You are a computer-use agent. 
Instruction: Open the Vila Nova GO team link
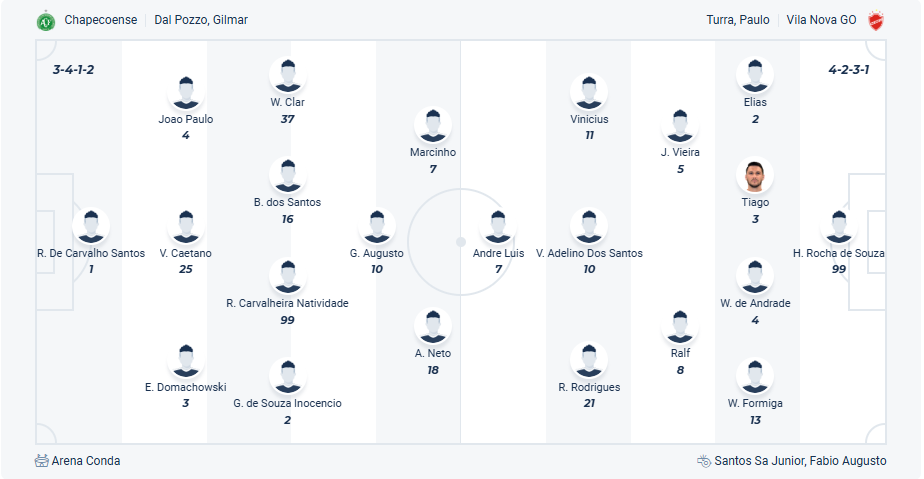[x=821, y=20]
